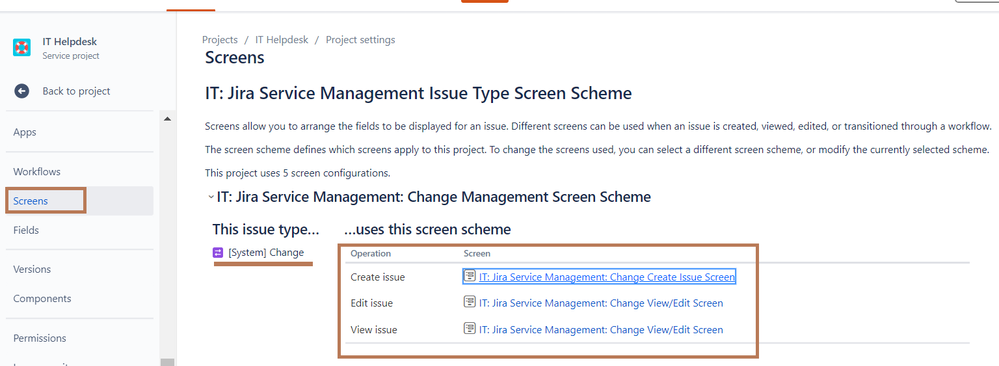This screenshot has height=366, width=999.
Task: Click the Projects breadcrumb link
Action: pyautogui.click(x=220, y=40)
